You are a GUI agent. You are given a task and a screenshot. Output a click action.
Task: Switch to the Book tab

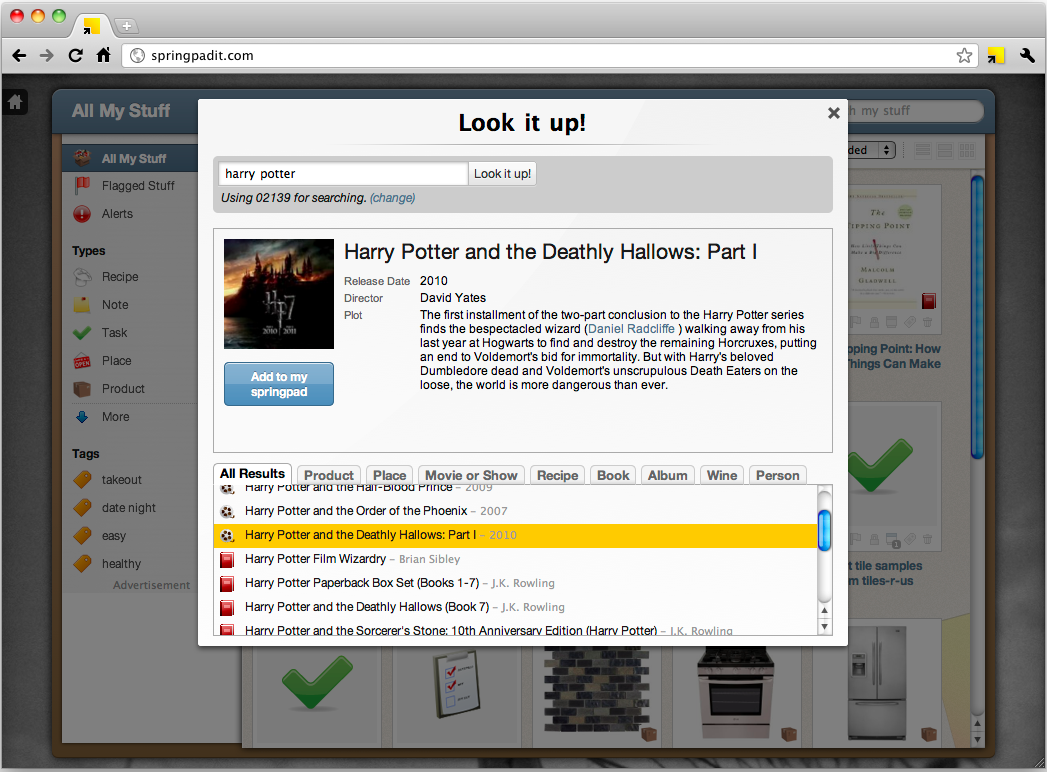tap(613, 475)
